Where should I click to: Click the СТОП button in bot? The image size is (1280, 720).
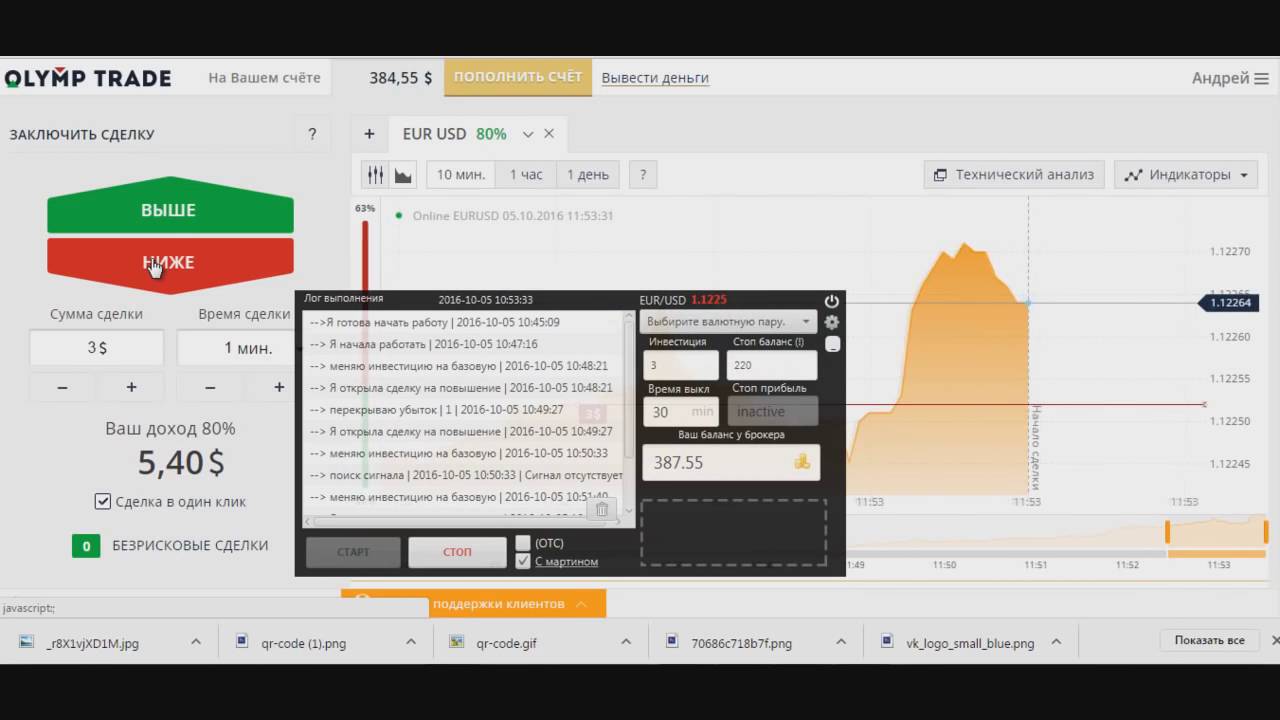tap(457, 552)
